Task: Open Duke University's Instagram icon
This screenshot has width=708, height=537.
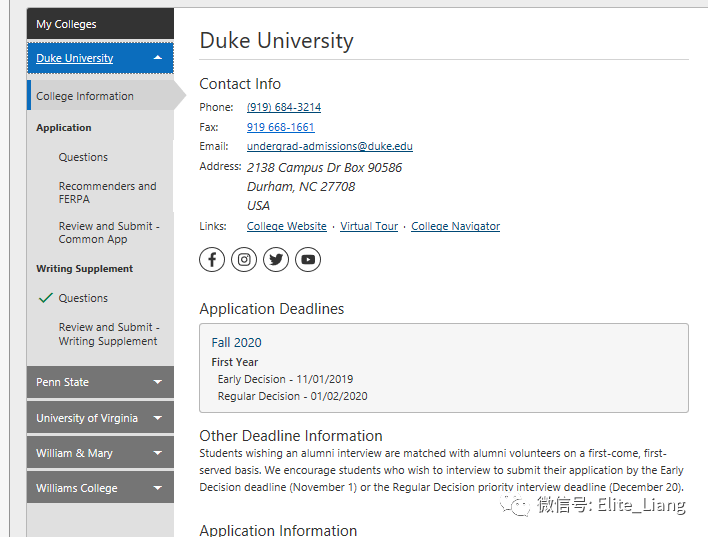Action: [x=244, y=260]
